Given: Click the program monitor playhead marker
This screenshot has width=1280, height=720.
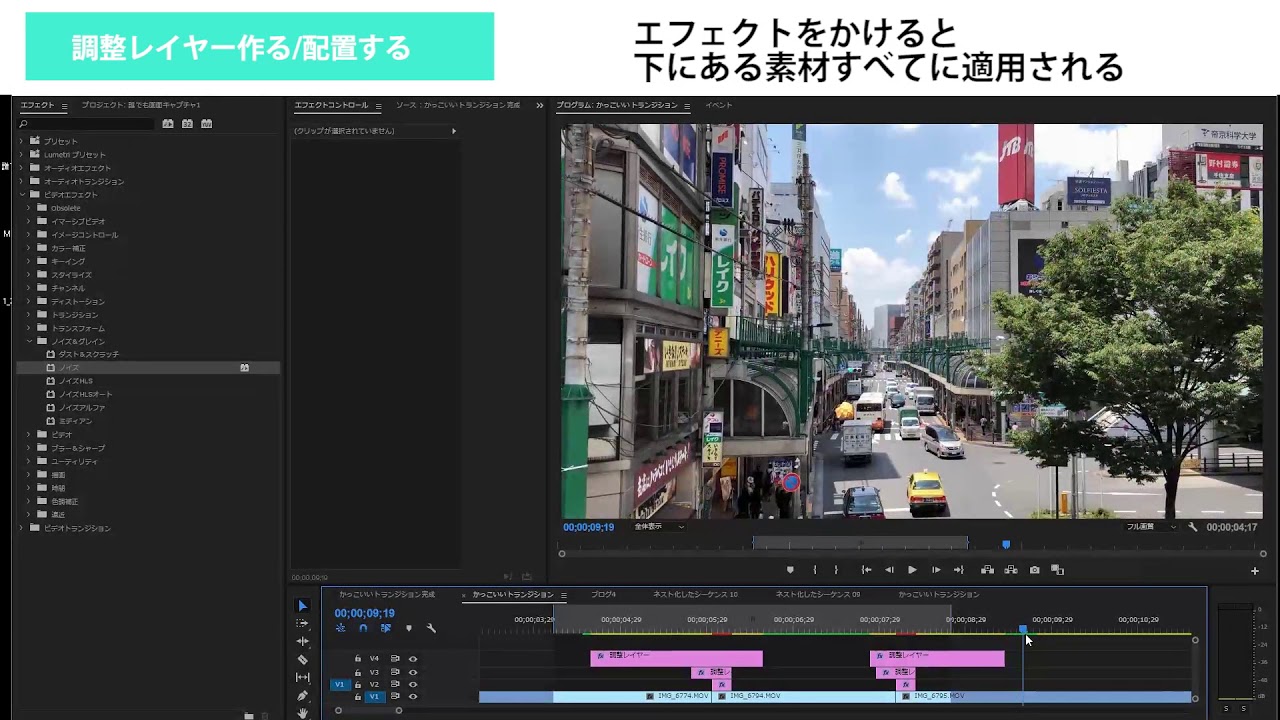Looking at the screenshot, I should pyautogui.click(x=1006, y=545).
